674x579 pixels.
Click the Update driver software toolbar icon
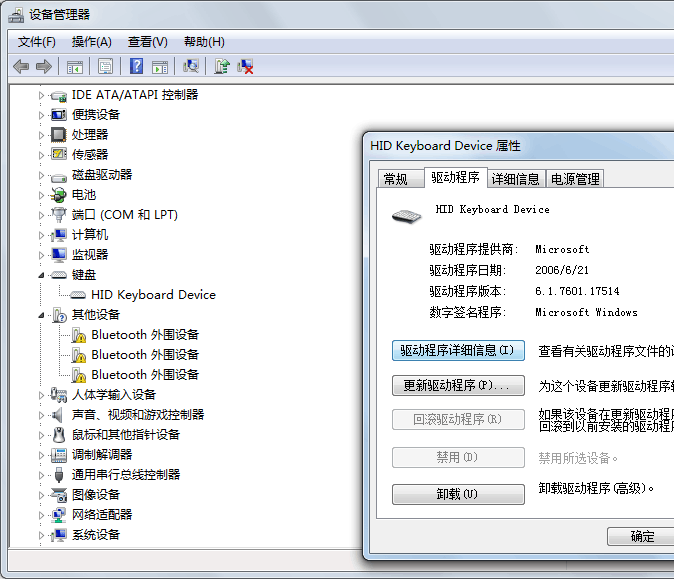[222, 66]
